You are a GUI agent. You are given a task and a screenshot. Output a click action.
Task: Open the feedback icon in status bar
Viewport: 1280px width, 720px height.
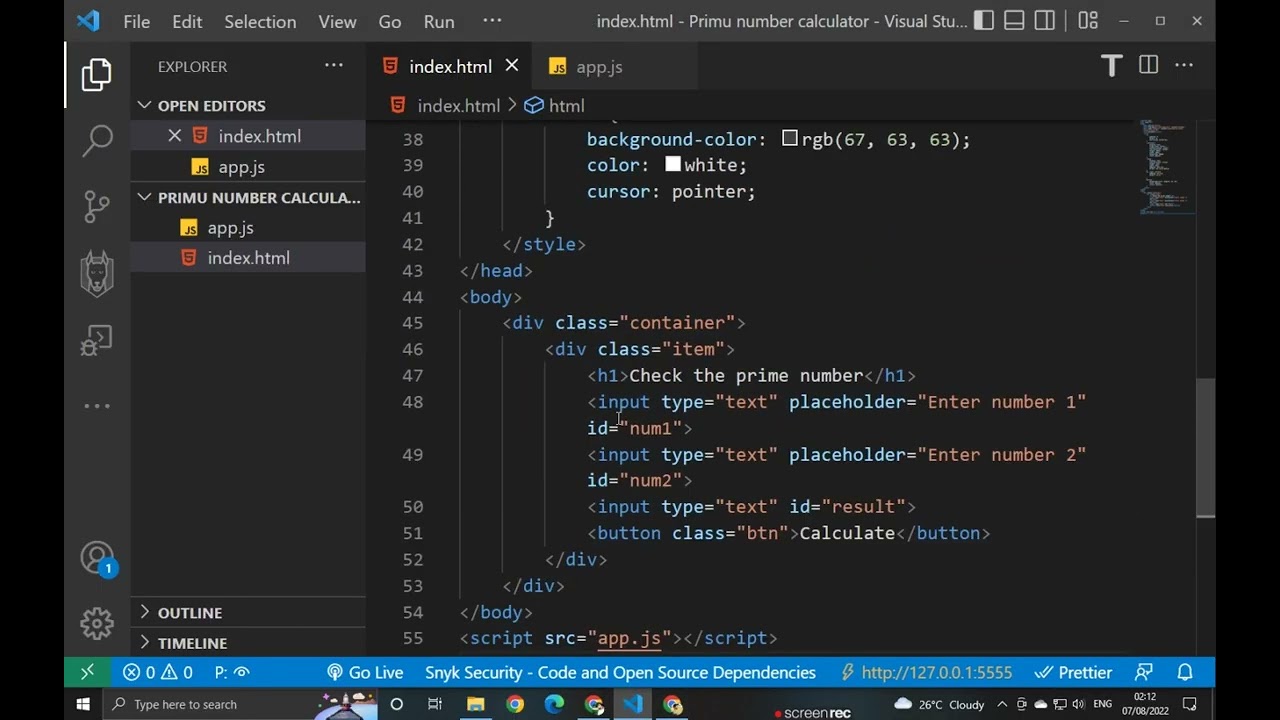pos(1144,673)
